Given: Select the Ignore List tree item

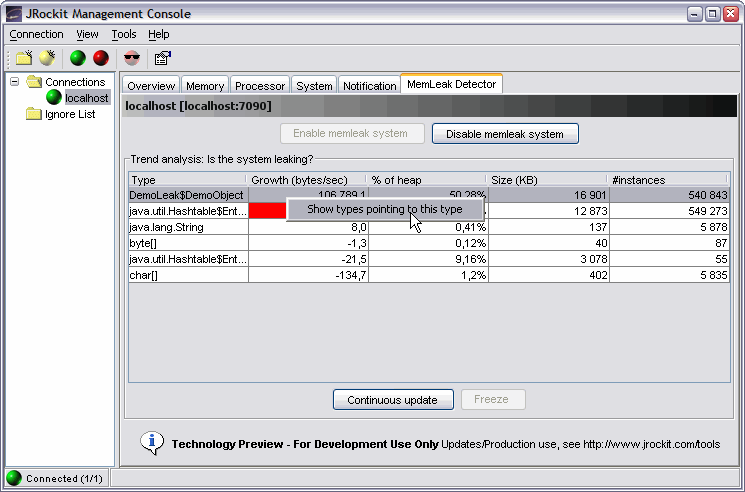Looking at the screenshot, I should [x=70, y=114].
